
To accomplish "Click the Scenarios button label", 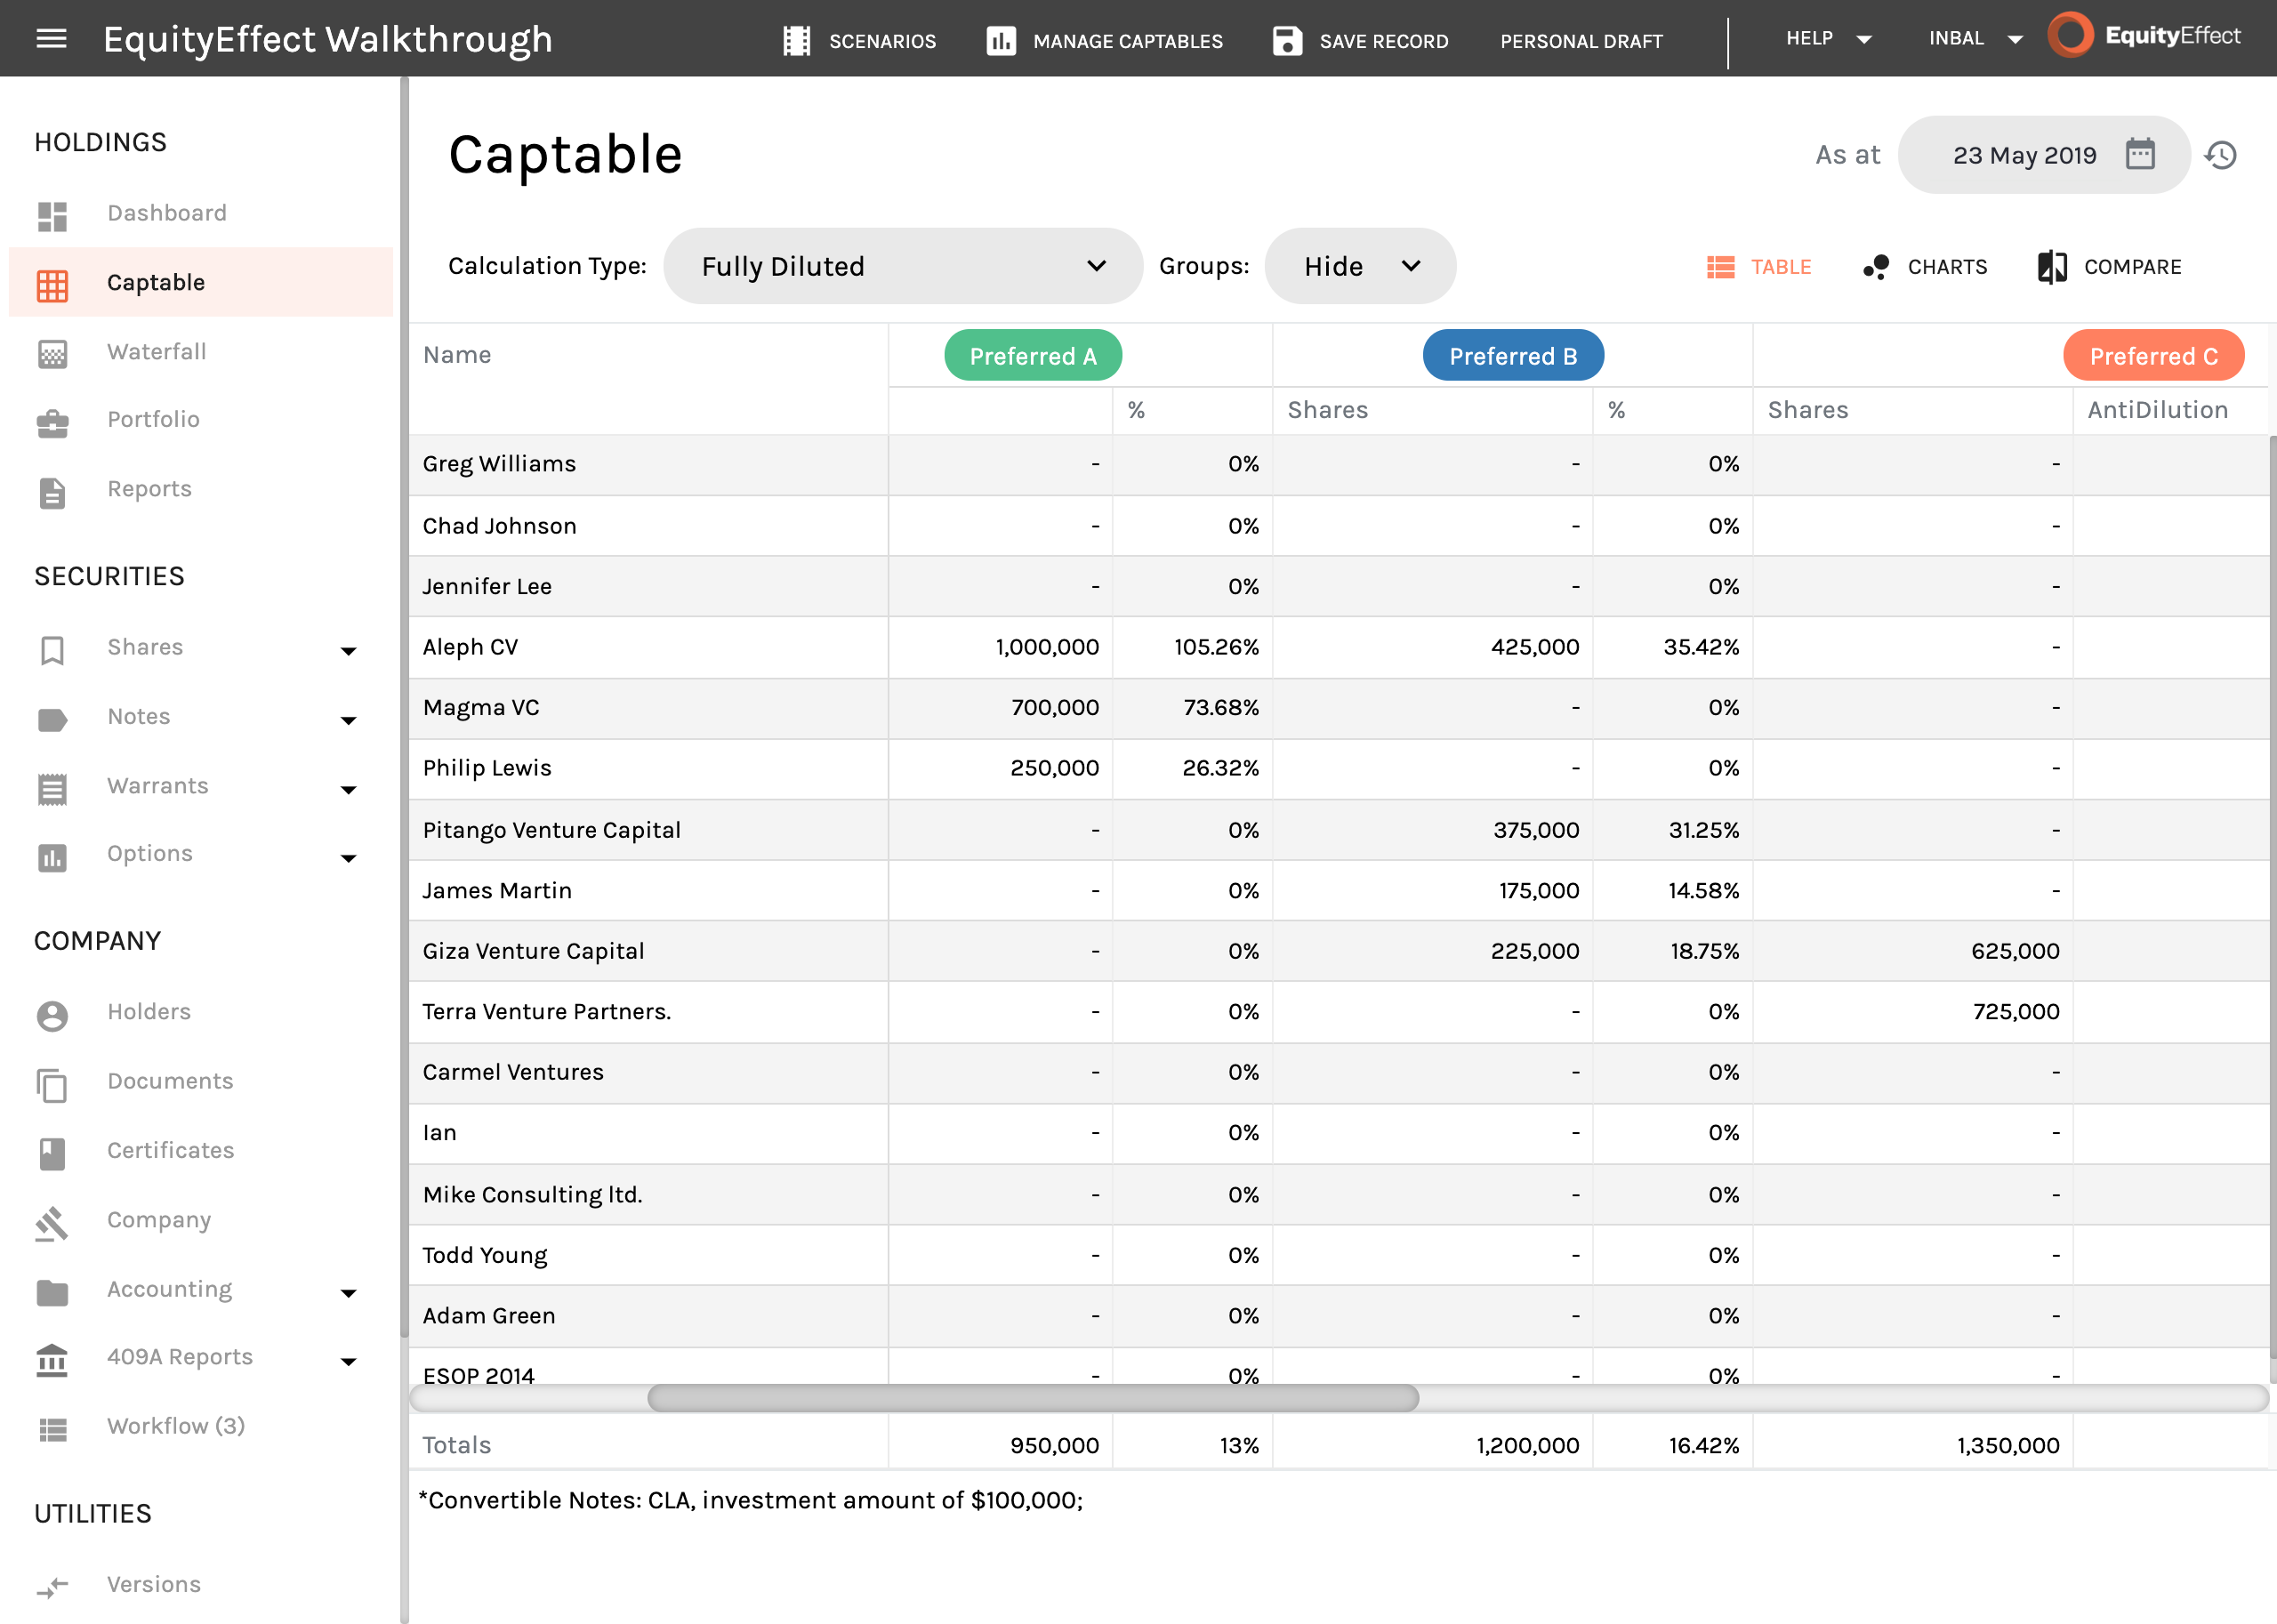I will click(x=882, y=41).
